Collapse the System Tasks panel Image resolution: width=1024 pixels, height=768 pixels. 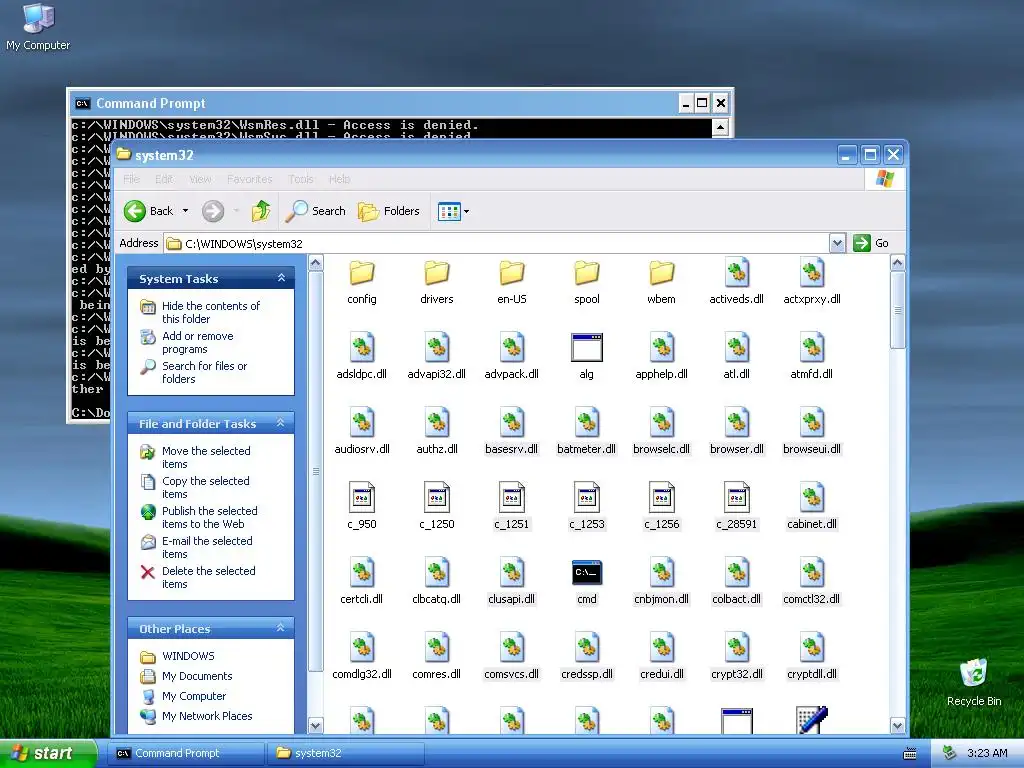(281, 278)
